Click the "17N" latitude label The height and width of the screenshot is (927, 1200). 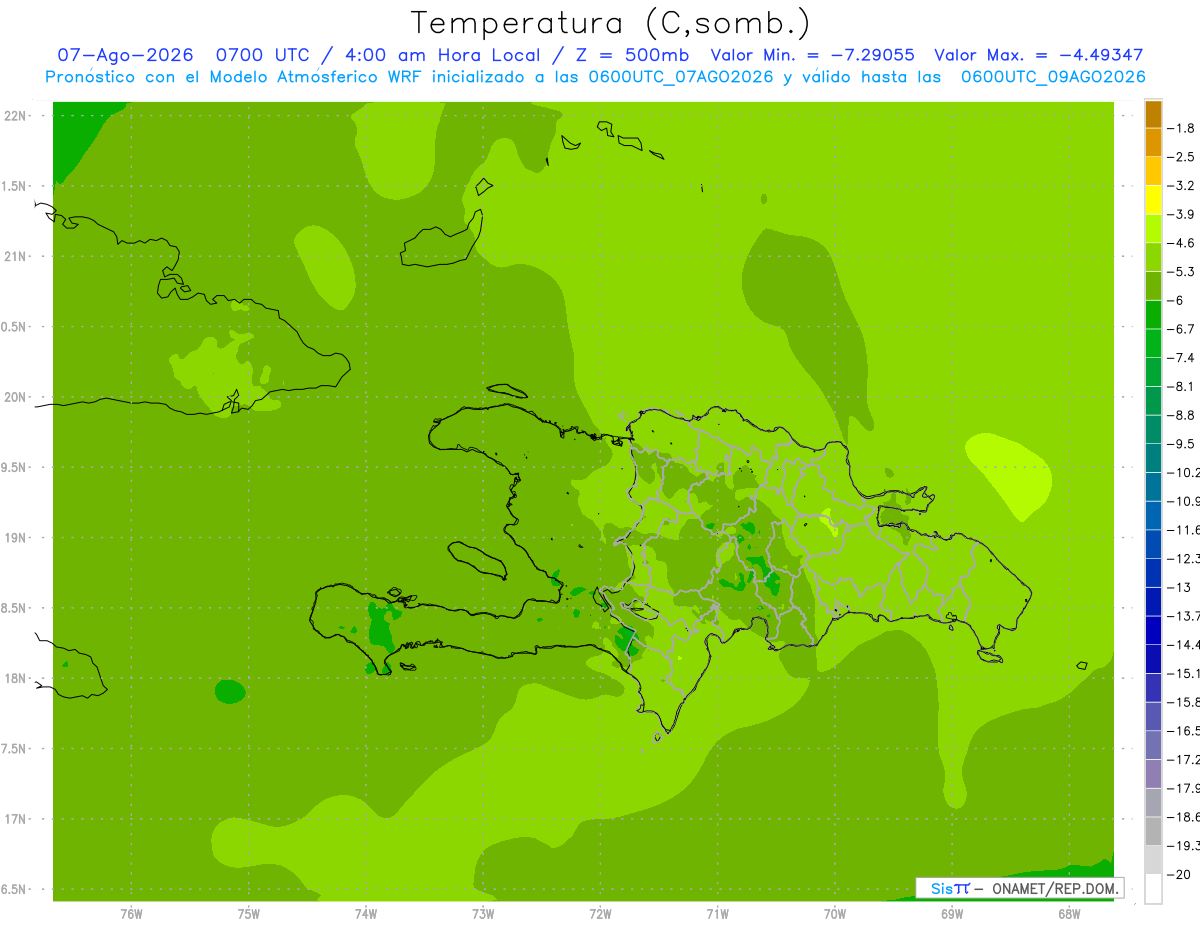click(x=17, y=819)
